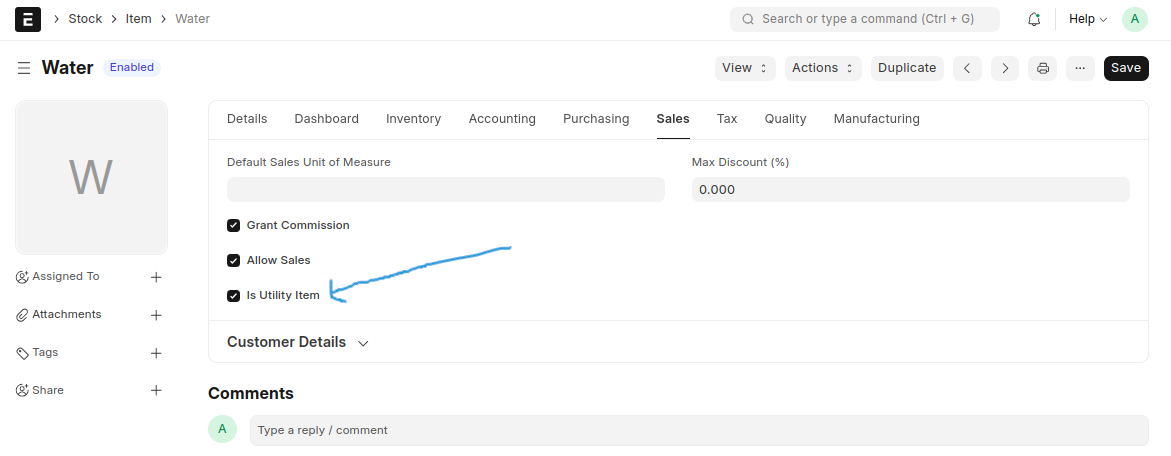Image resolution: width=1171 pixels, height=456 pixels.
Task: Switch to the Accounting tab
Action: [x=502, y=119]
